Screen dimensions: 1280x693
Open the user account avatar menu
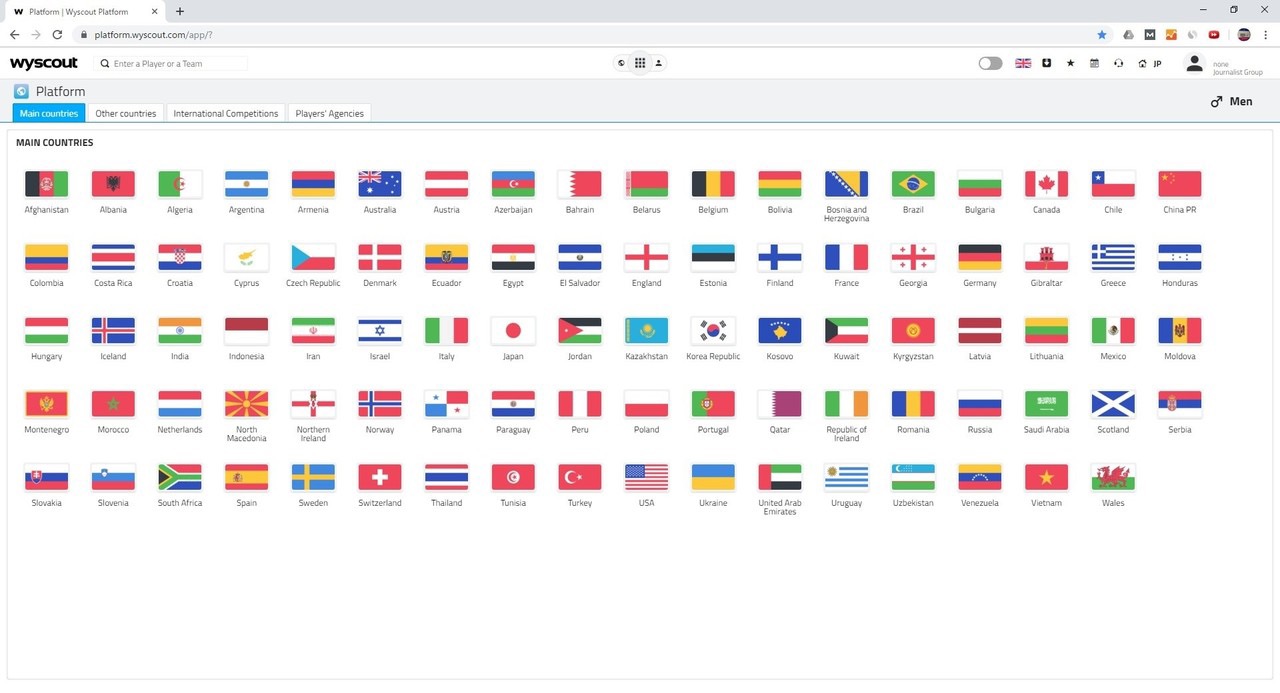[x=1194, y=63]
